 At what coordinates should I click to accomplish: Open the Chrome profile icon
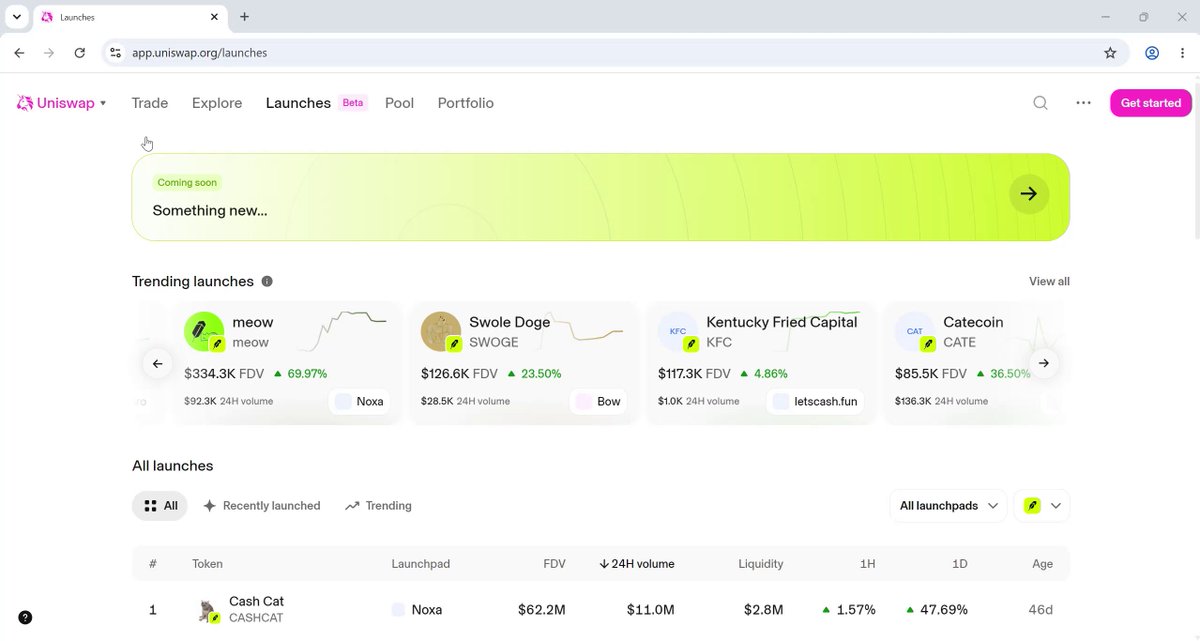pyautogui.click(x=1152, y=53)
